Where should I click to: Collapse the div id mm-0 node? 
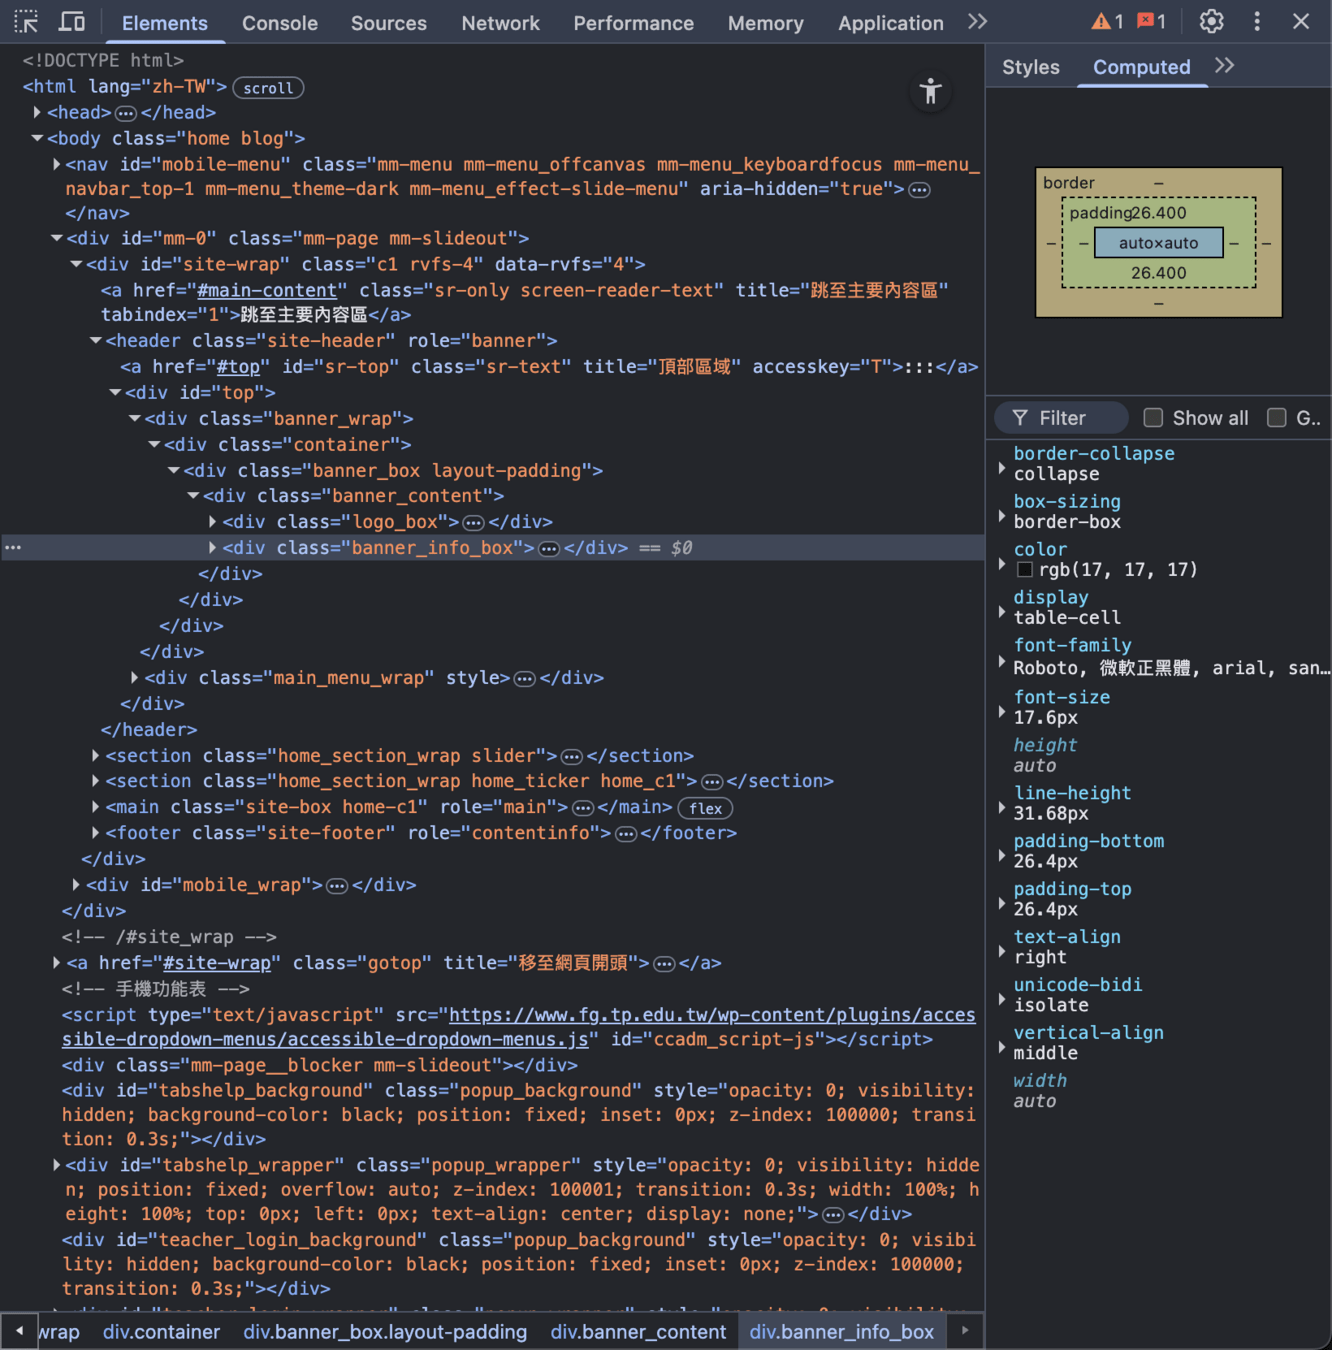coord(56,238)
